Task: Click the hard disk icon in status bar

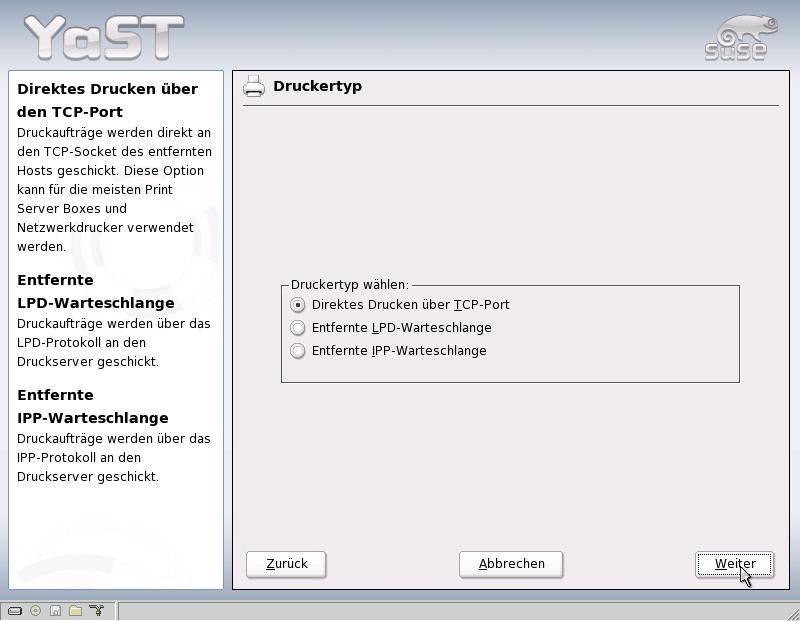Action: click(x=15, y=610)
